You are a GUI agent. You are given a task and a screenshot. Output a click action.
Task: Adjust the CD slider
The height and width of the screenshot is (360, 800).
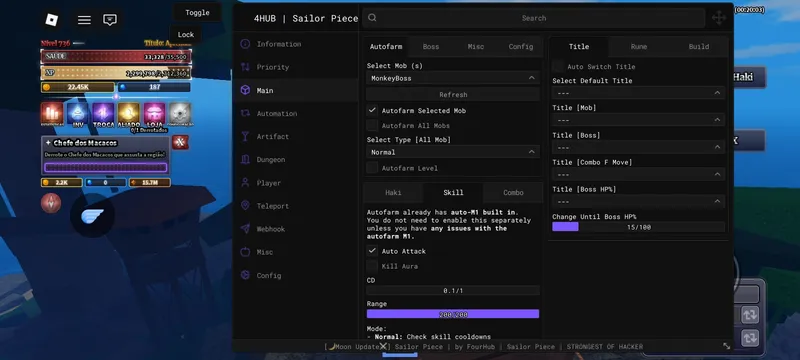point(453,290)
